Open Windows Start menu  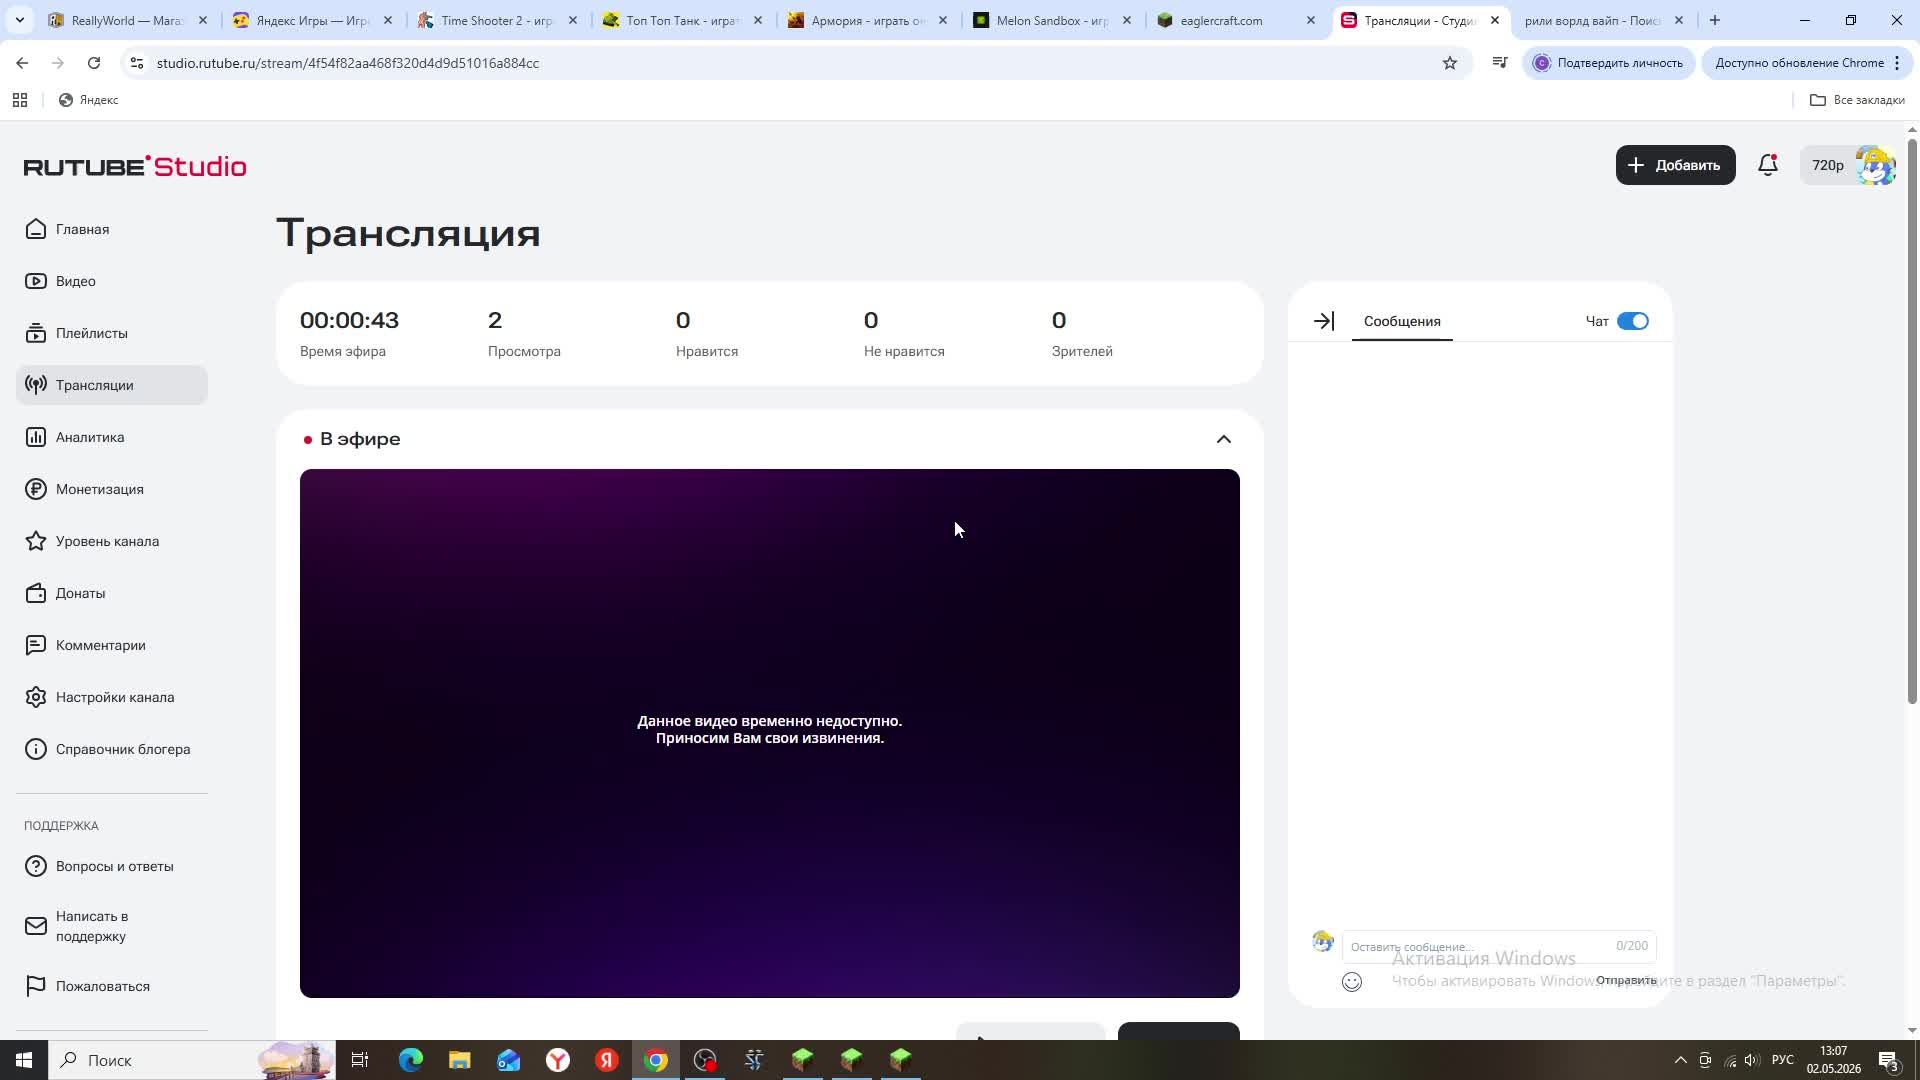click(x=24, y=1060)
